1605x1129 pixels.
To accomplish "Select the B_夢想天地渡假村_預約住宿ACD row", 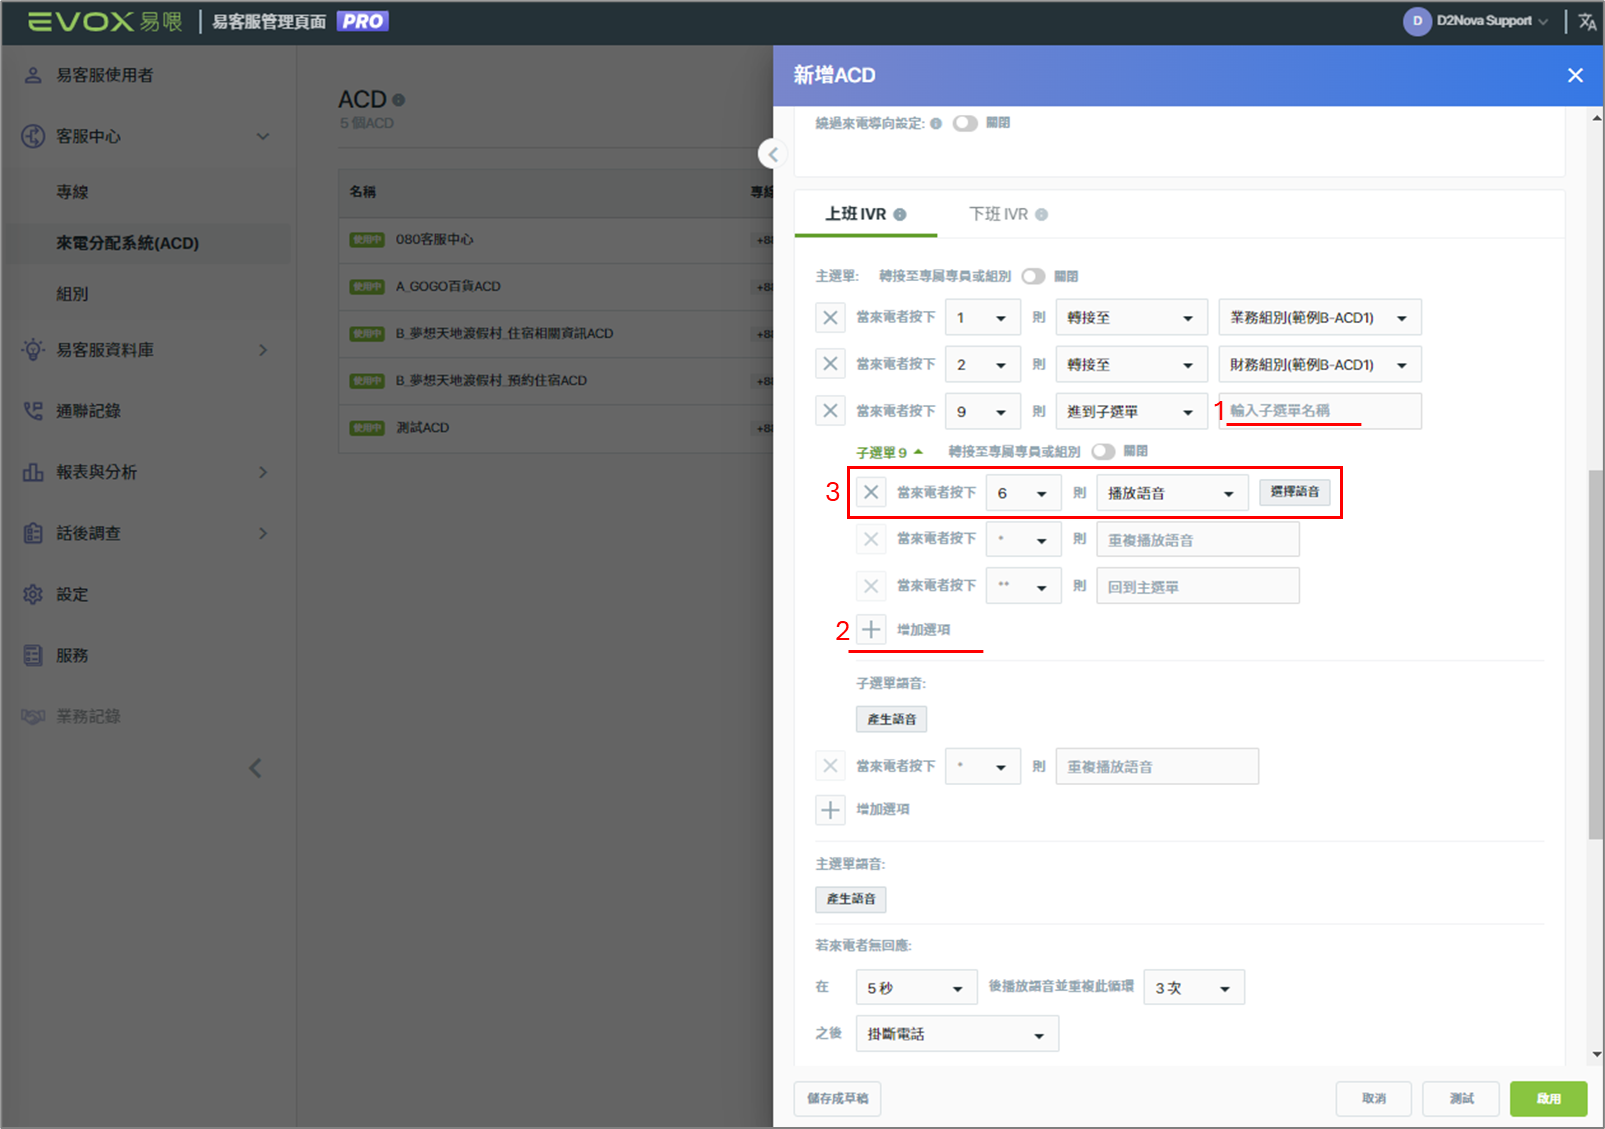I will 556,381.
